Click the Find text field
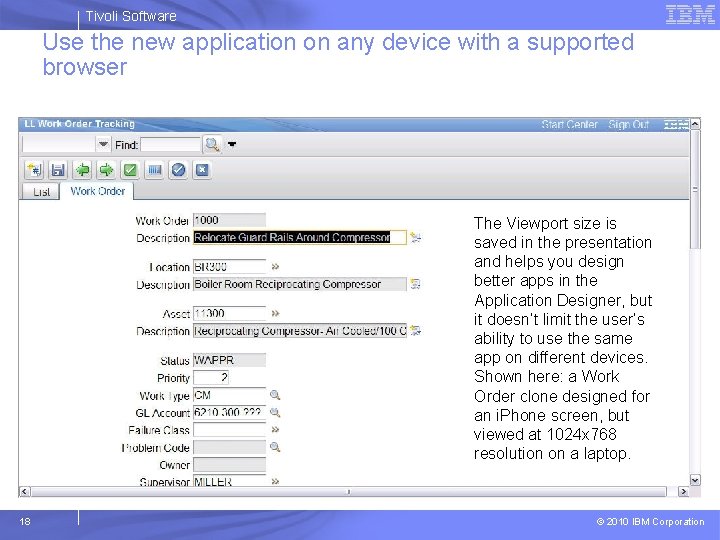720x540 pixels. click(x=170, y=145)
